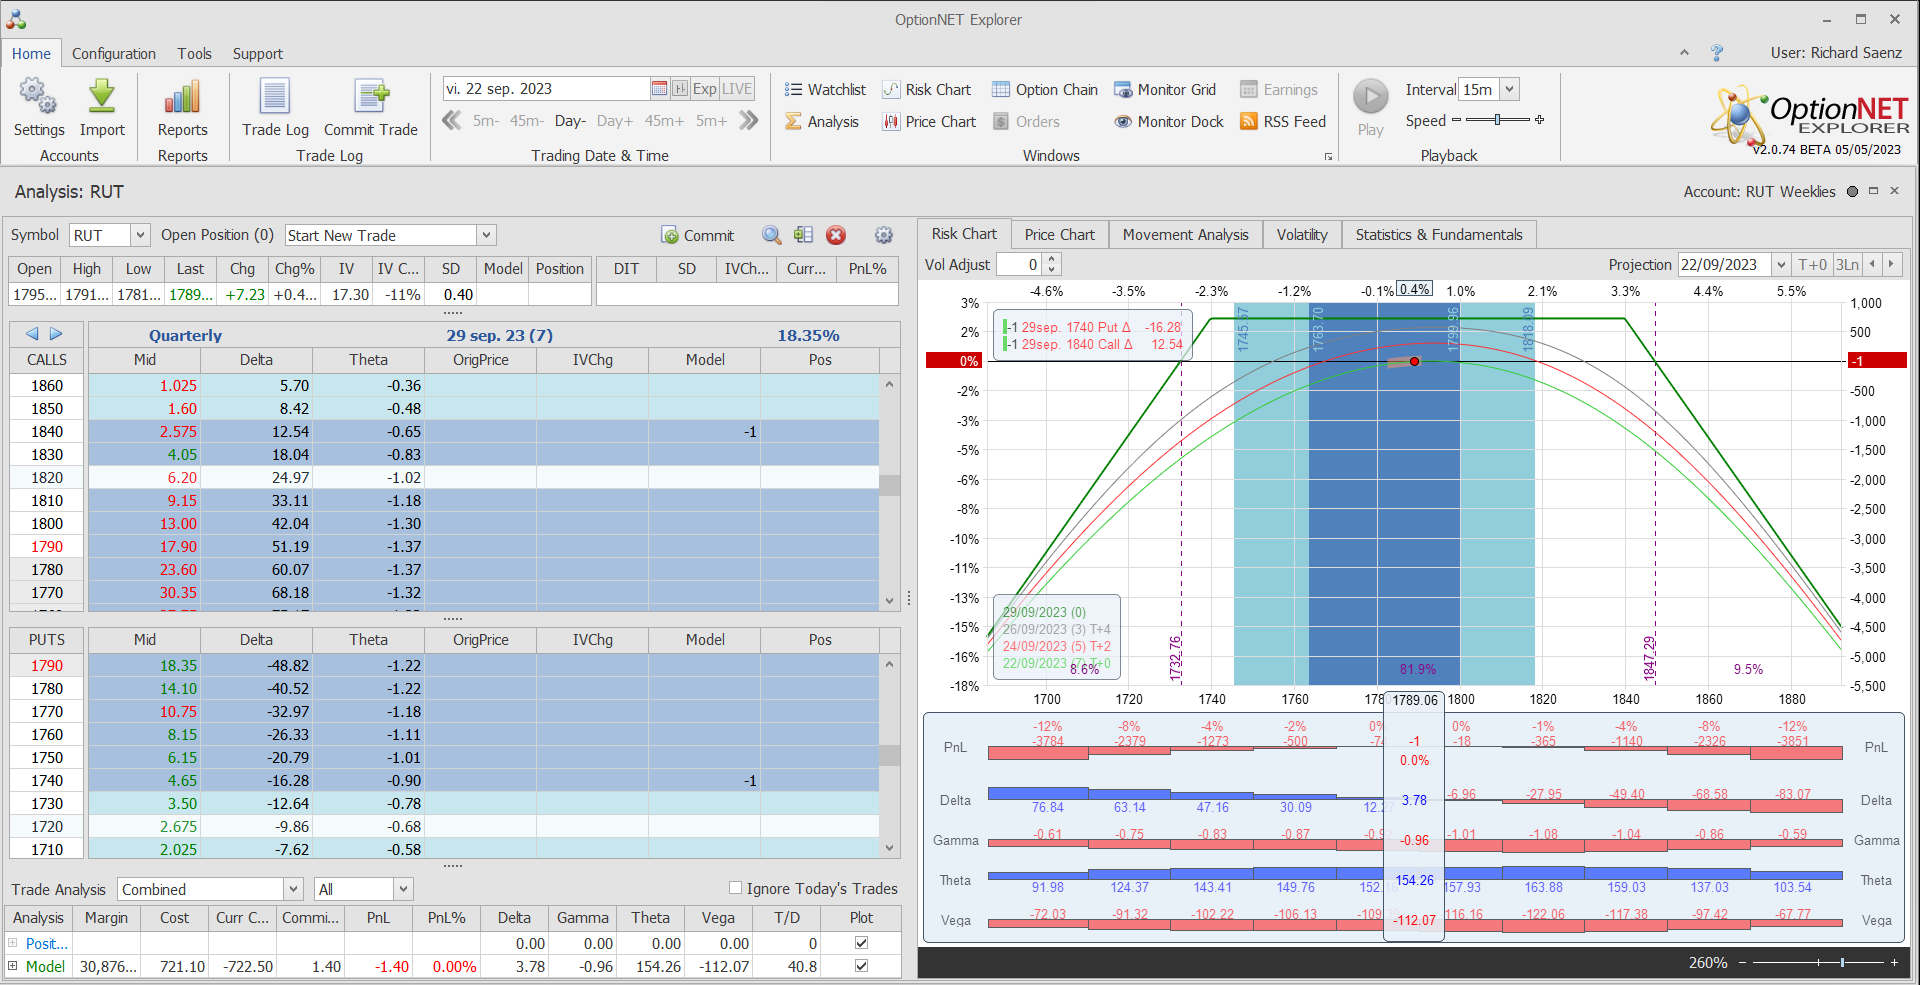This screenshot has height=985, width=1920.
Task: Open the Monitor Grid window
Action: [x=1165, y=90]
